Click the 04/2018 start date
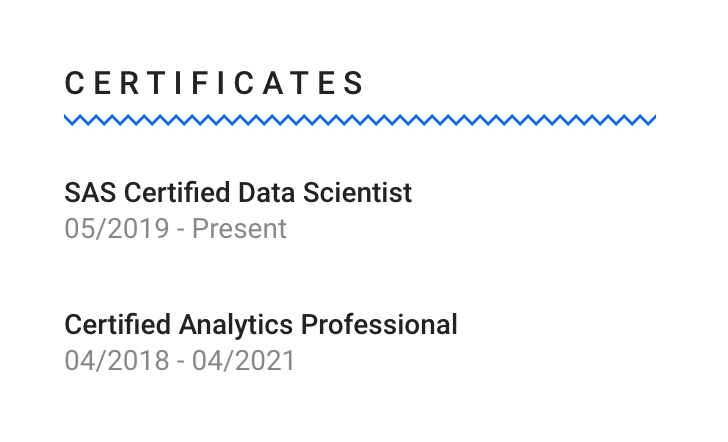The width and height of the screenshot is (728, 442). [x=117, y=361]
